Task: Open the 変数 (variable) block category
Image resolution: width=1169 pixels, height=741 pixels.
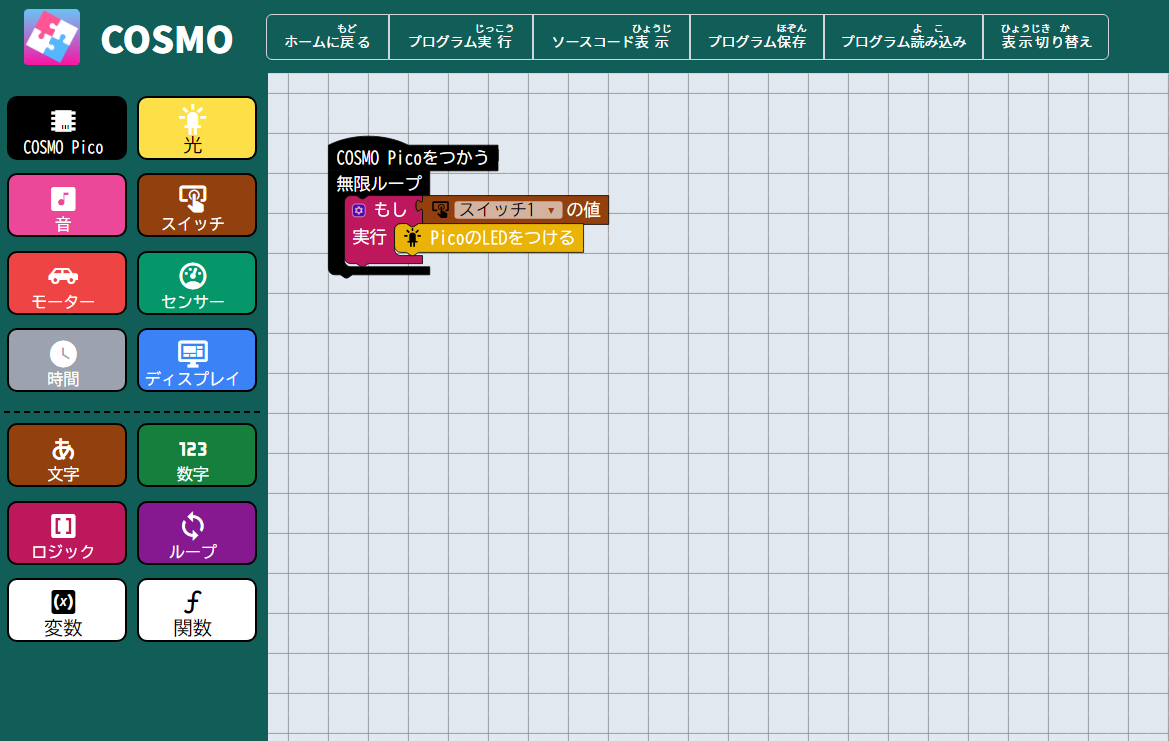Action: point(66,610)
